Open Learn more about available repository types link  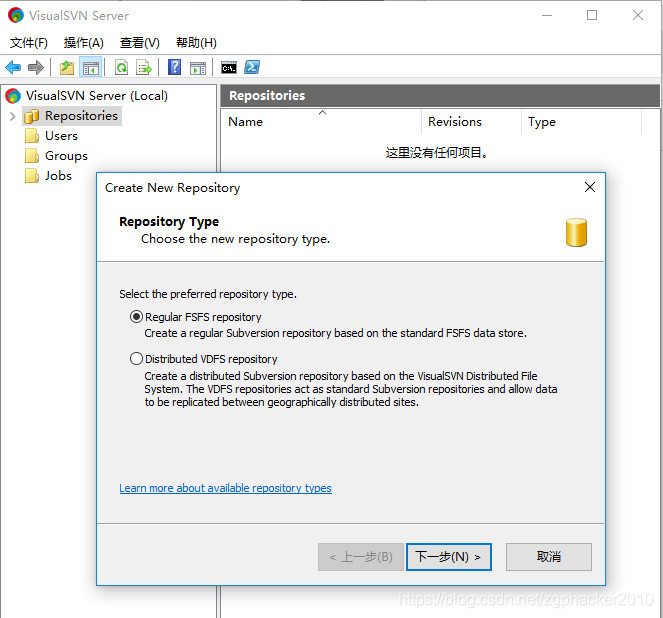click(x=225, y=488)
